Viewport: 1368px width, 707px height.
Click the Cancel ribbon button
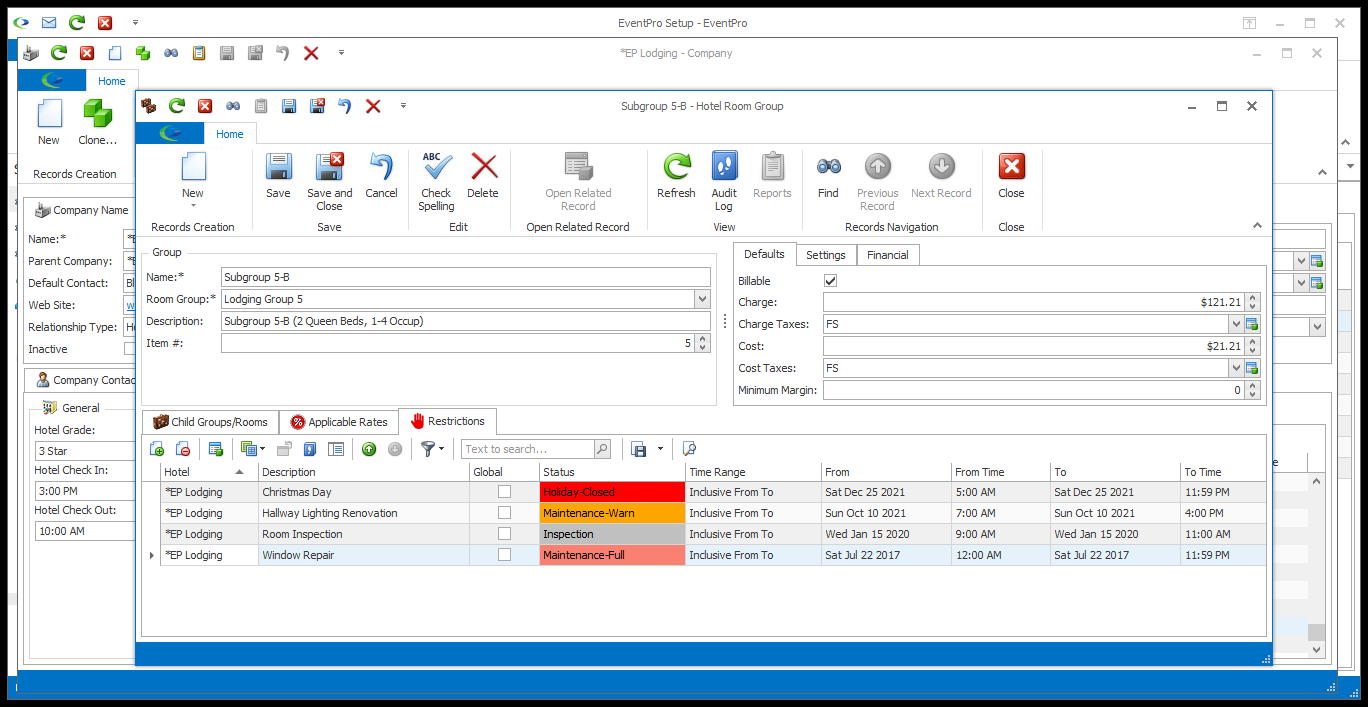pyautogui.click(x=381, y=176)
